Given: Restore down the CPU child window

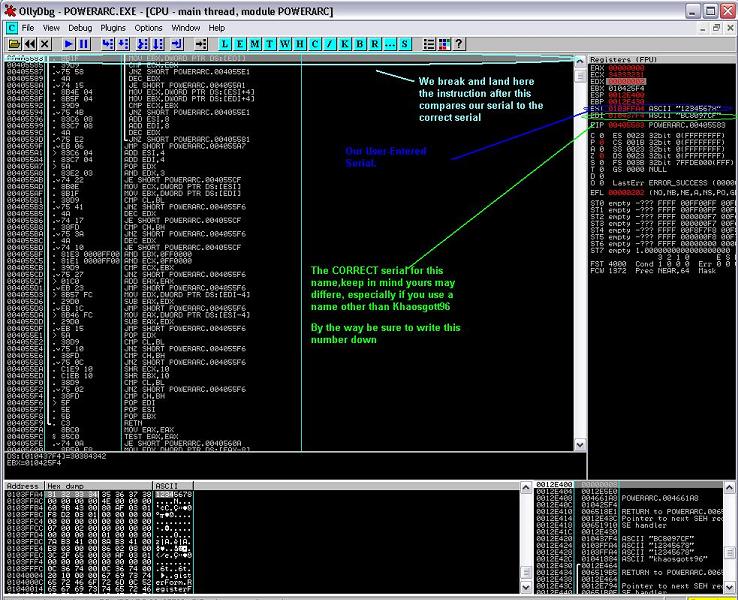Looking at the screenshot, I should [x=716, y=28].
